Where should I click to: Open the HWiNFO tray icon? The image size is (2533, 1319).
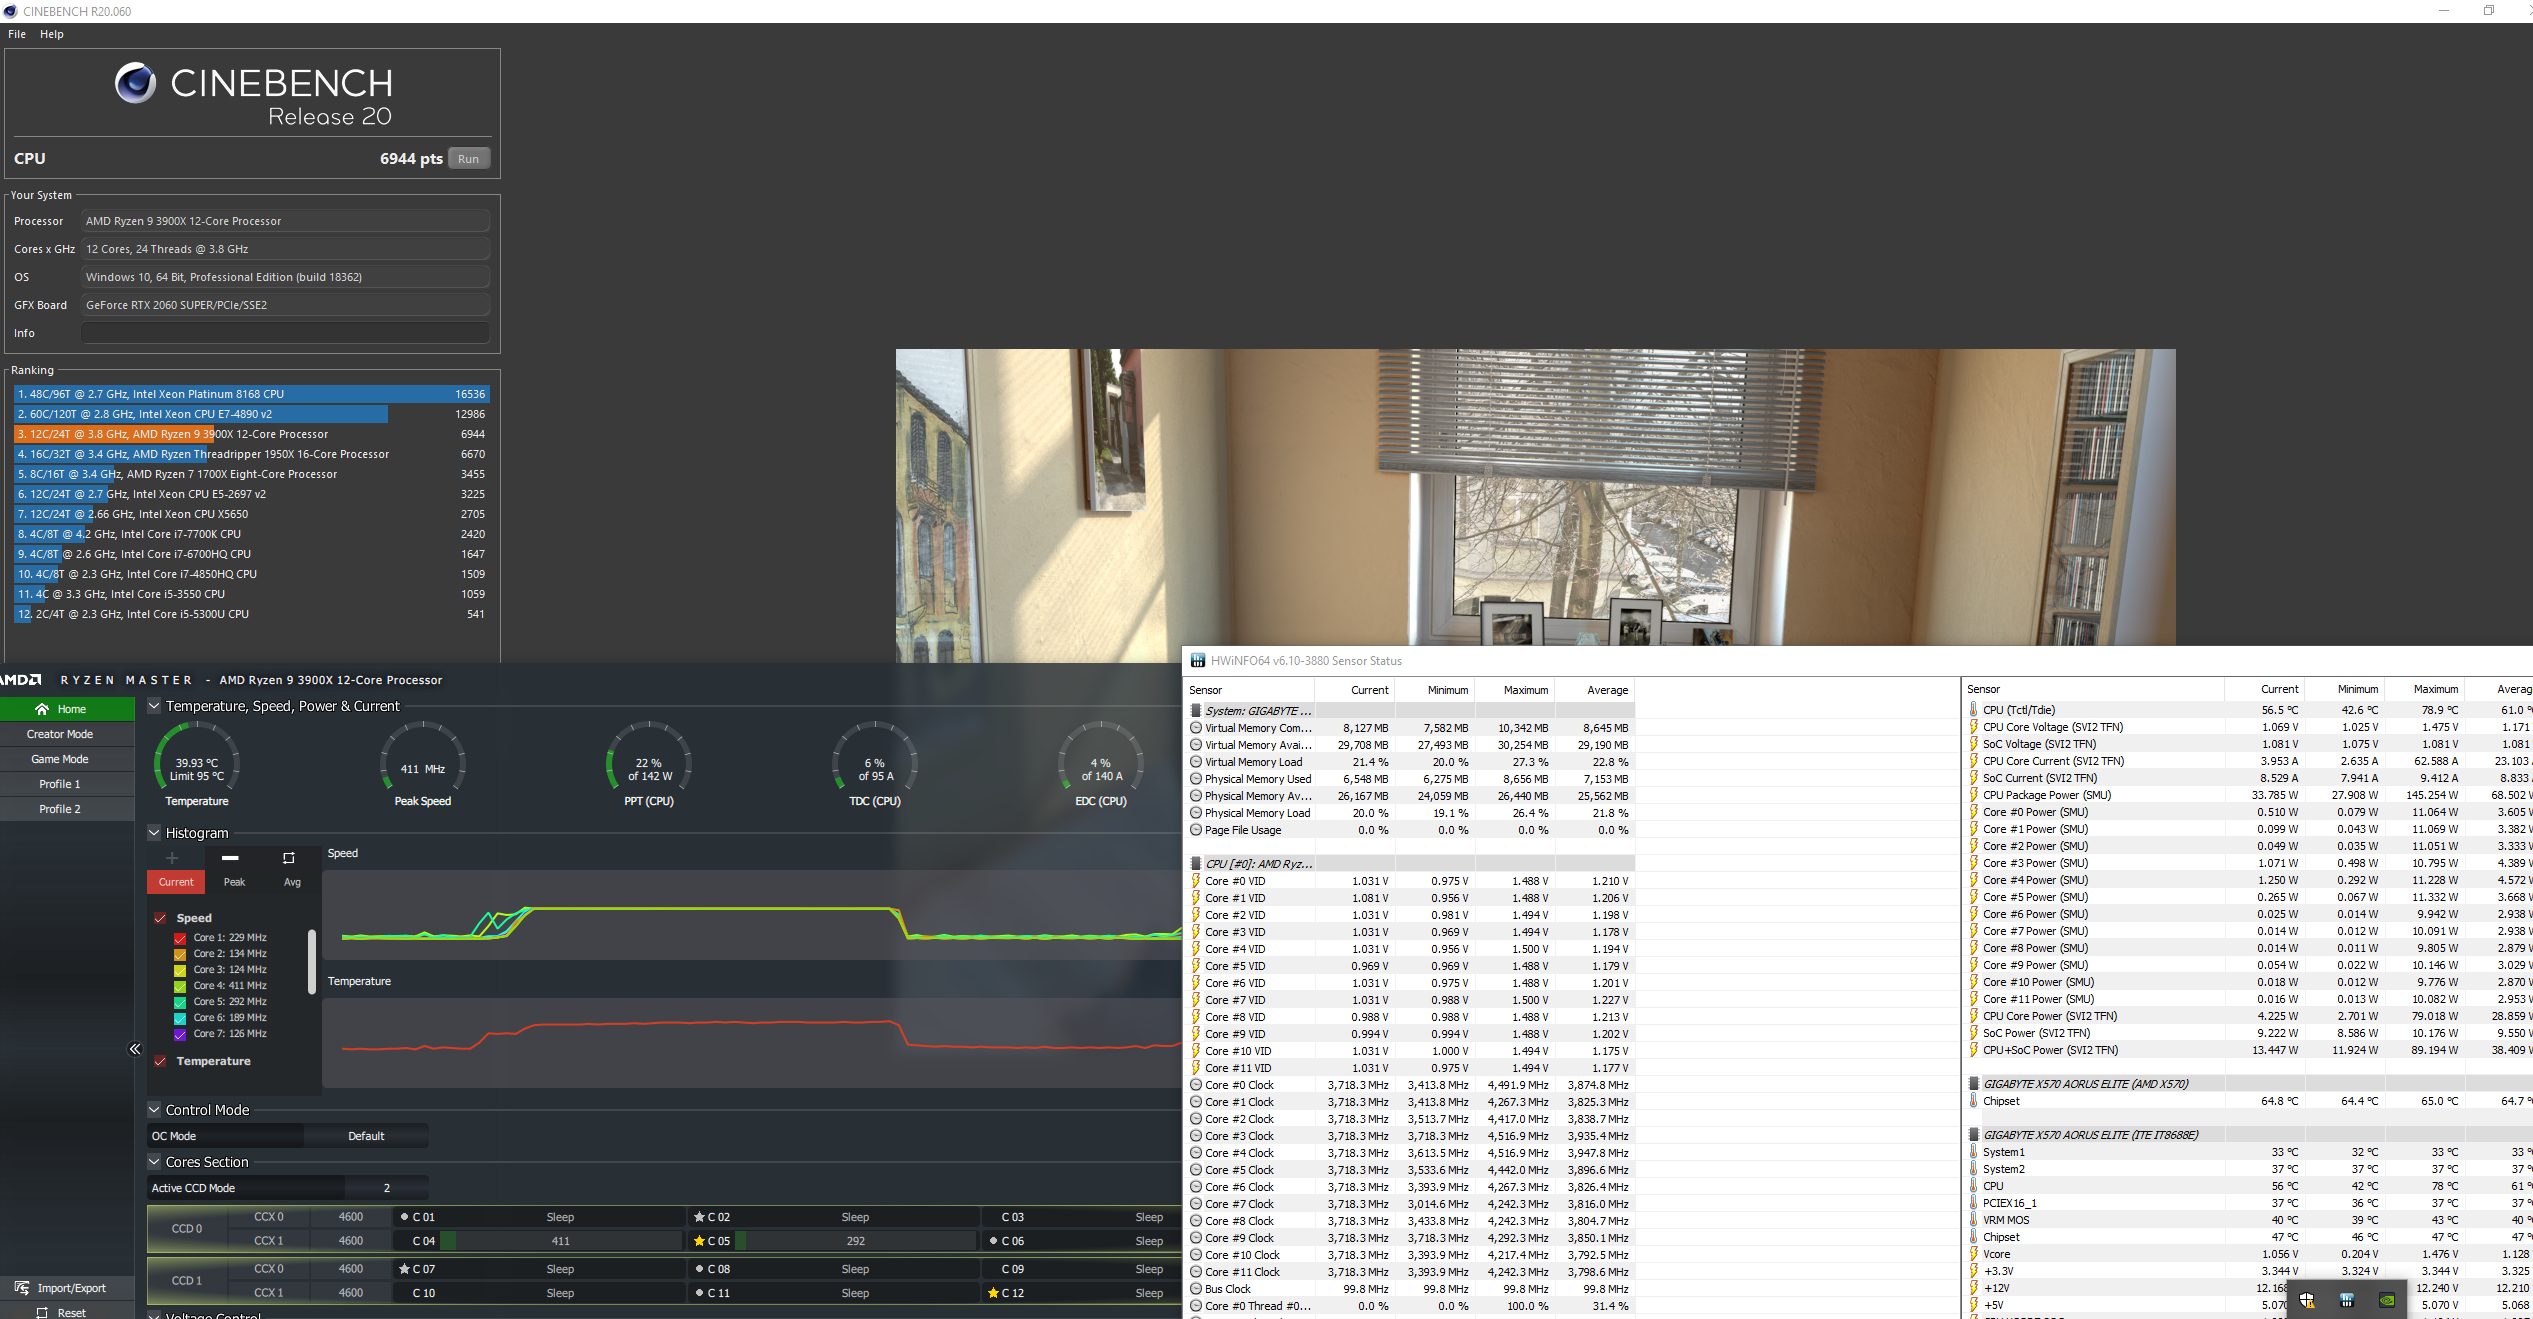[2347, 1300]
